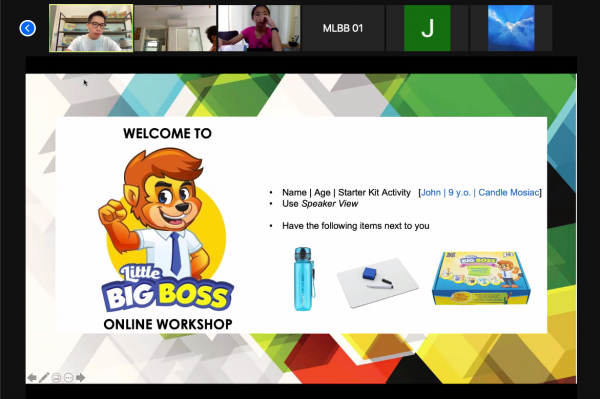Open the slideshow more options icon
Viewport: 600px width, 399px height.
(68, 378)
